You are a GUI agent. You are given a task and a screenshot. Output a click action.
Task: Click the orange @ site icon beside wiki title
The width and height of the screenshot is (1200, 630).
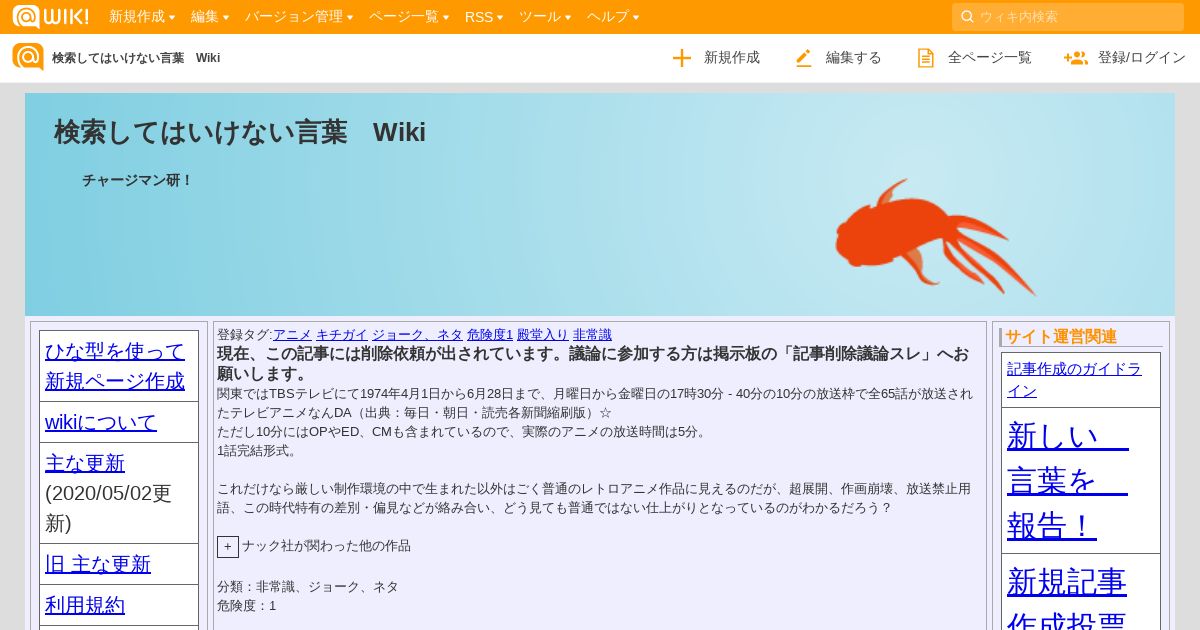point(28,57)
